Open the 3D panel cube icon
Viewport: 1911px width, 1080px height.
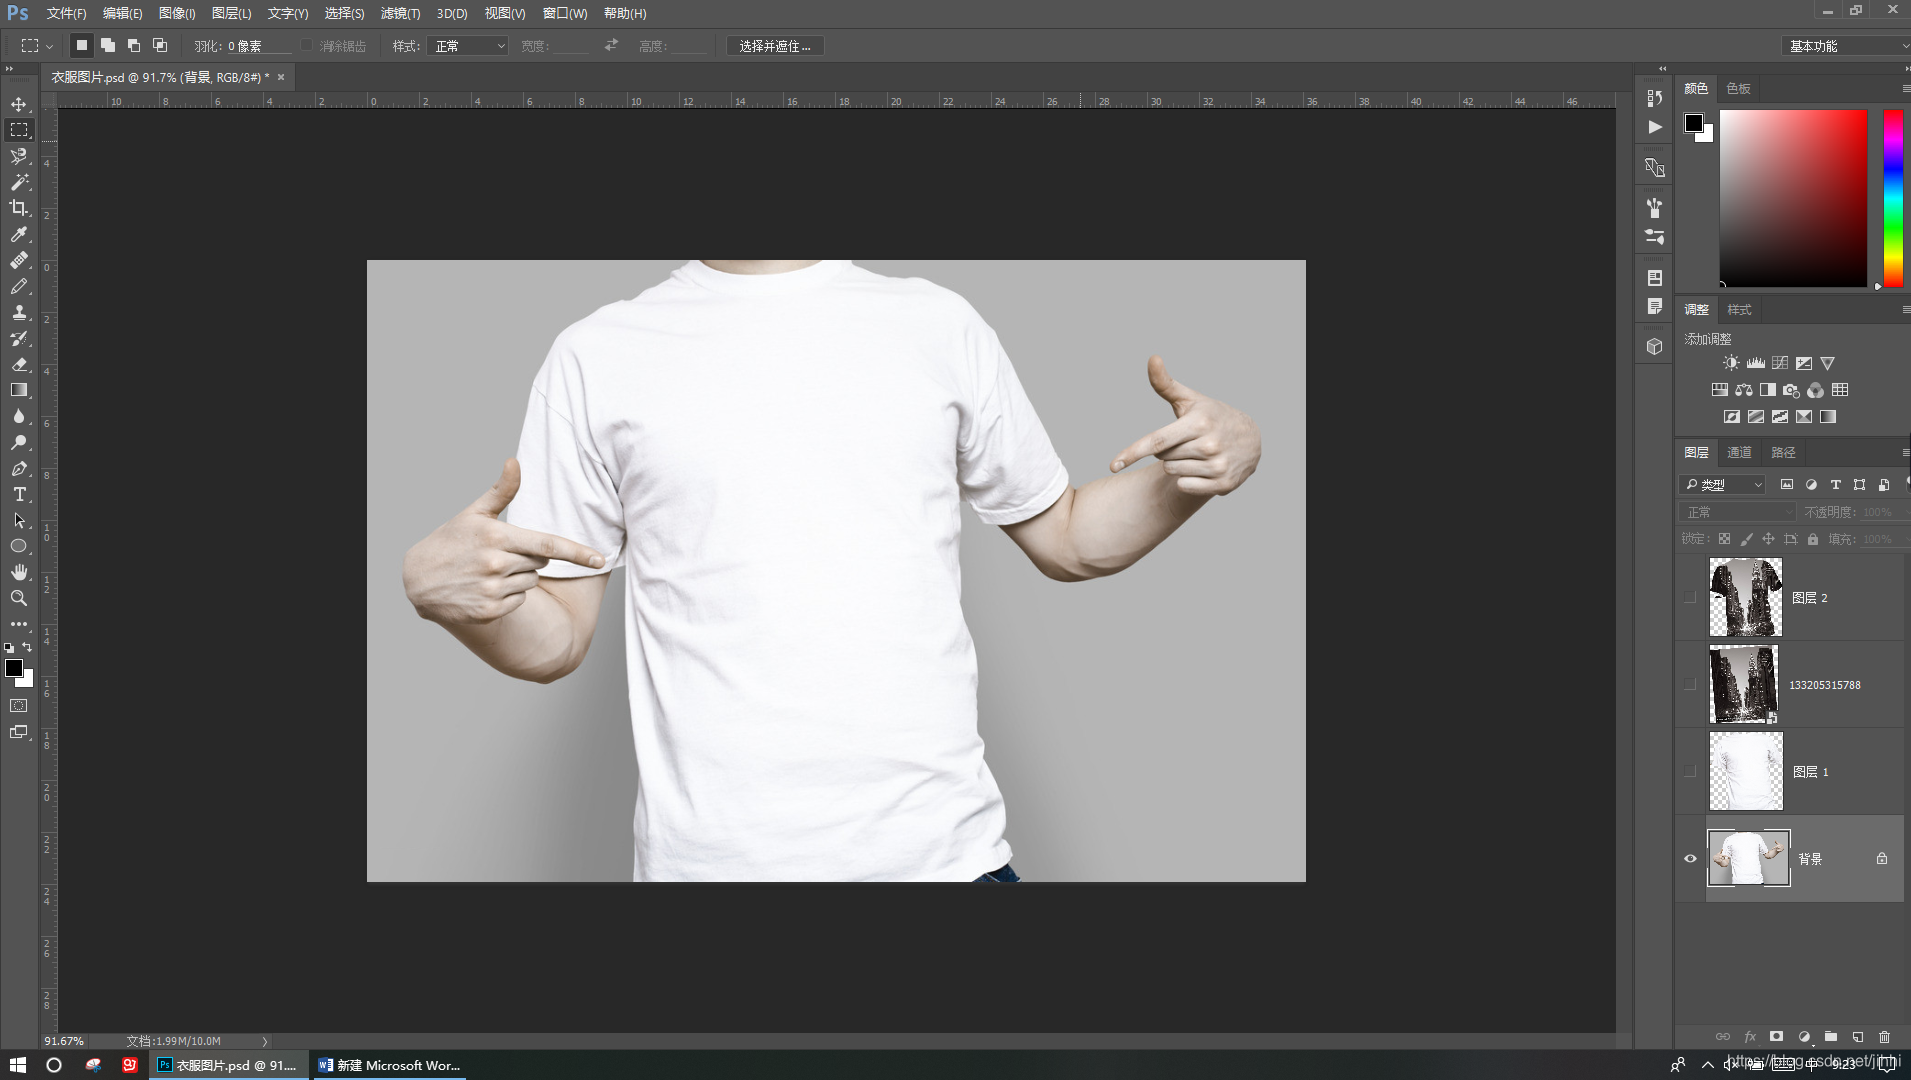click(x=1655, y=346)
